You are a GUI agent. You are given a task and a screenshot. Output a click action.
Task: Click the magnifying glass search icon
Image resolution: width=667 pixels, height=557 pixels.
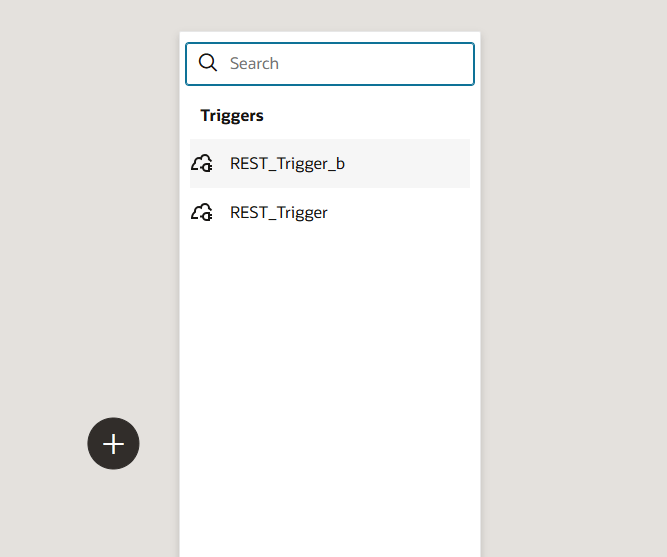point(208,63)
